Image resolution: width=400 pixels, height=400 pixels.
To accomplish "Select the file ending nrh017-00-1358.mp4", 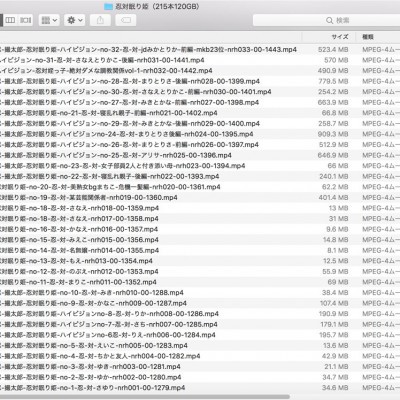I will pyautogui.click(x=200, y=219).
